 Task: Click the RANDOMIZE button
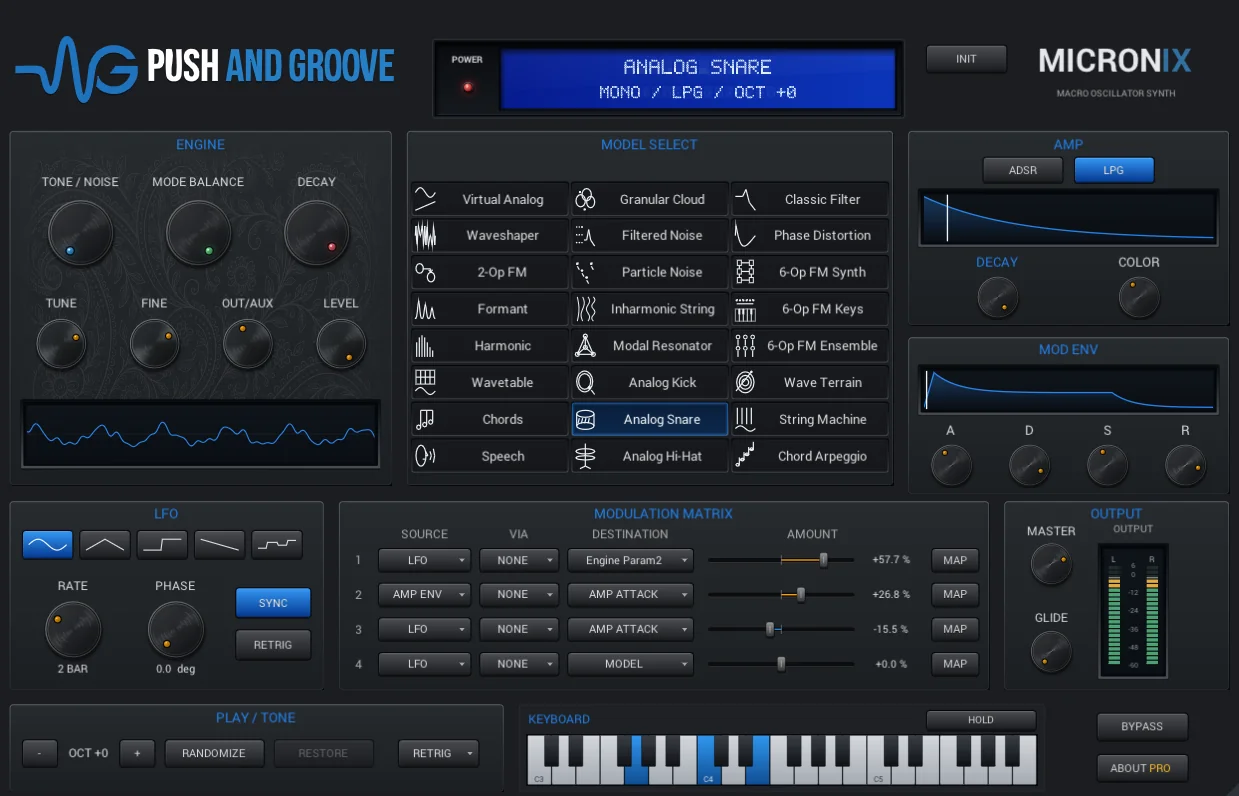coord(213,753)
